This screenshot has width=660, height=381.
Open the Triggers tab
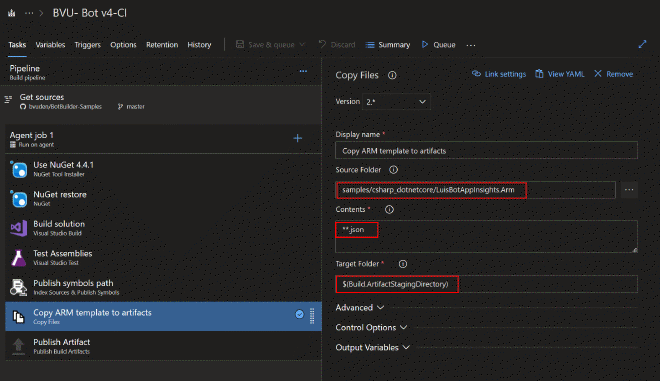tap(88, 45)
